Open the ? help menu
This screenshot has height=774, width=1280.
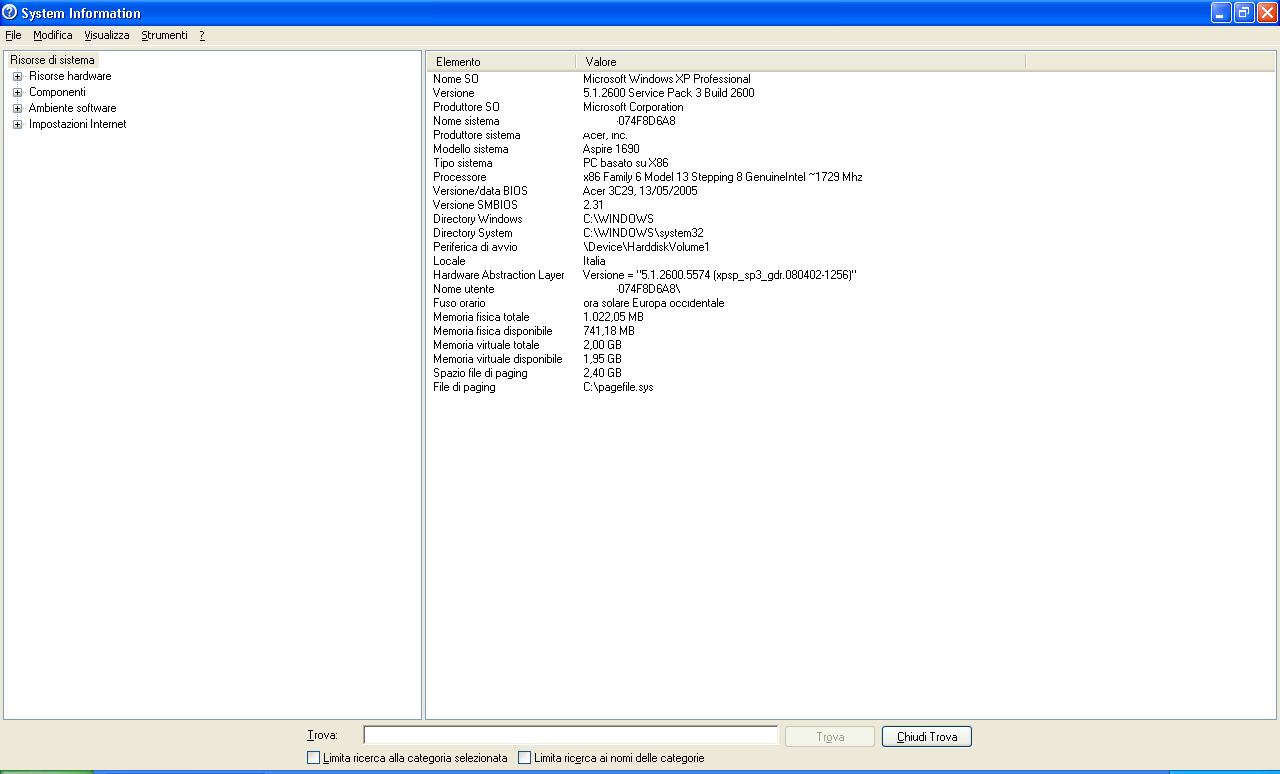pos(202,35)
